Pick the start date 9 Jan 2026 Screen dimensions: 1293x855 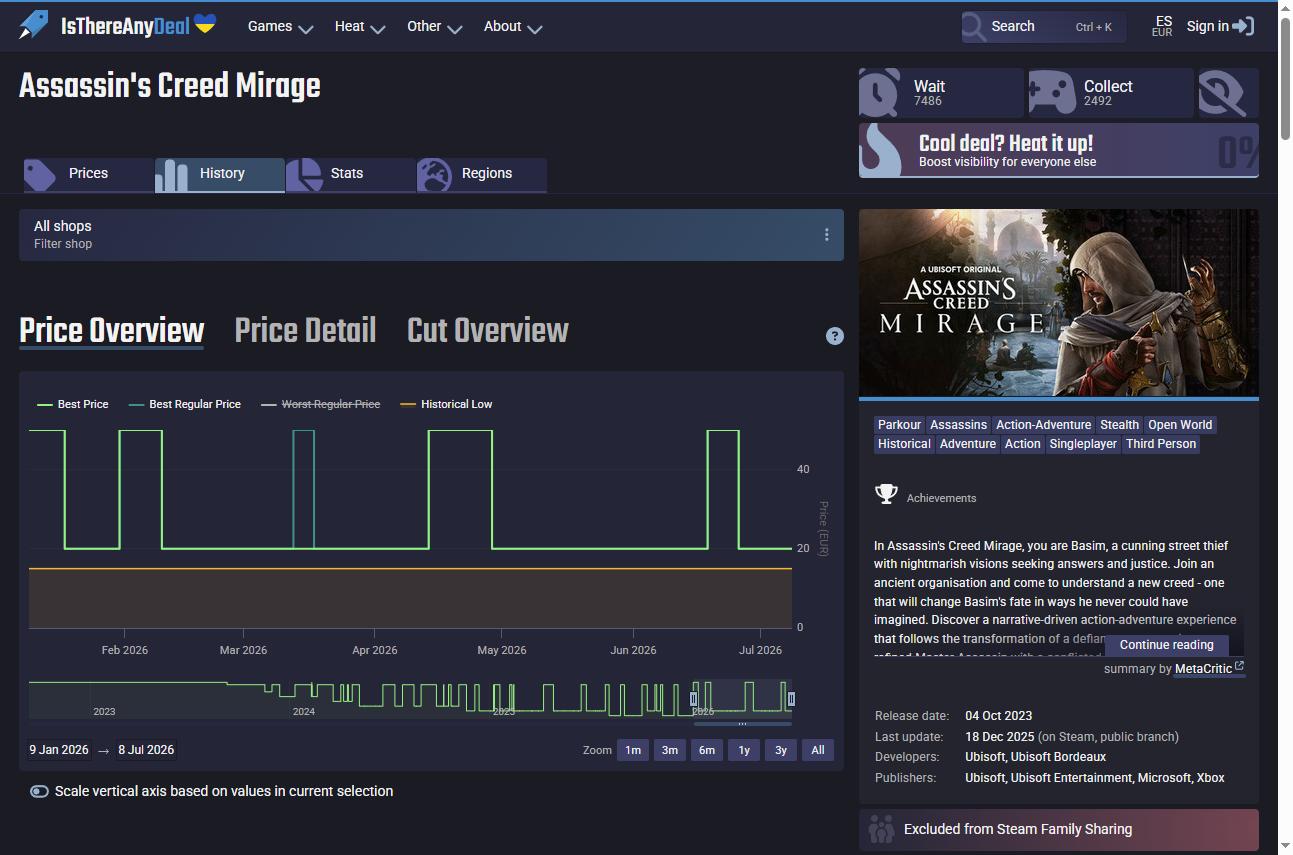pos(59,750)
